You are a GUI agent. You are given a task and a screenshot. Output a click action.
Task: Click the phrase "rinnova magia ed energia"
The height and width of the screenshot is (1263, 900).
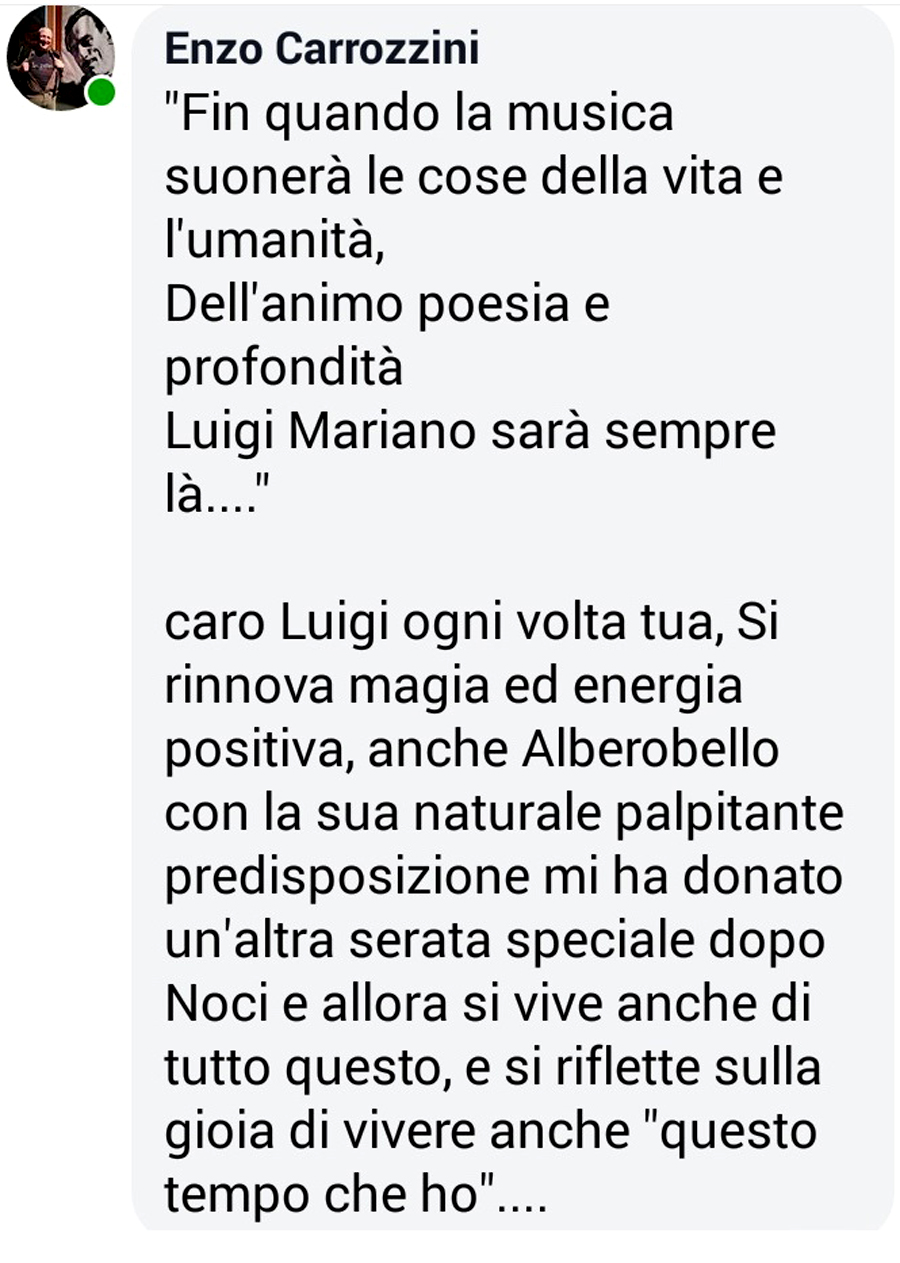(x=453, y=688)
